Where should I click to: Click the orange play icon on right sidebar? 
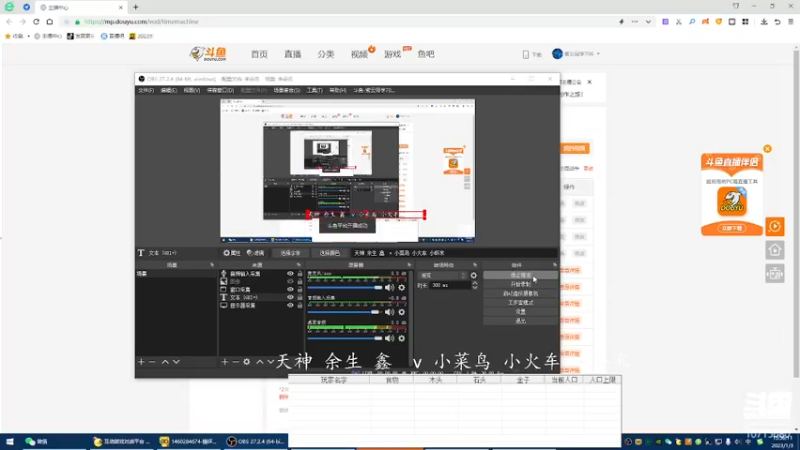click(774, 227)
